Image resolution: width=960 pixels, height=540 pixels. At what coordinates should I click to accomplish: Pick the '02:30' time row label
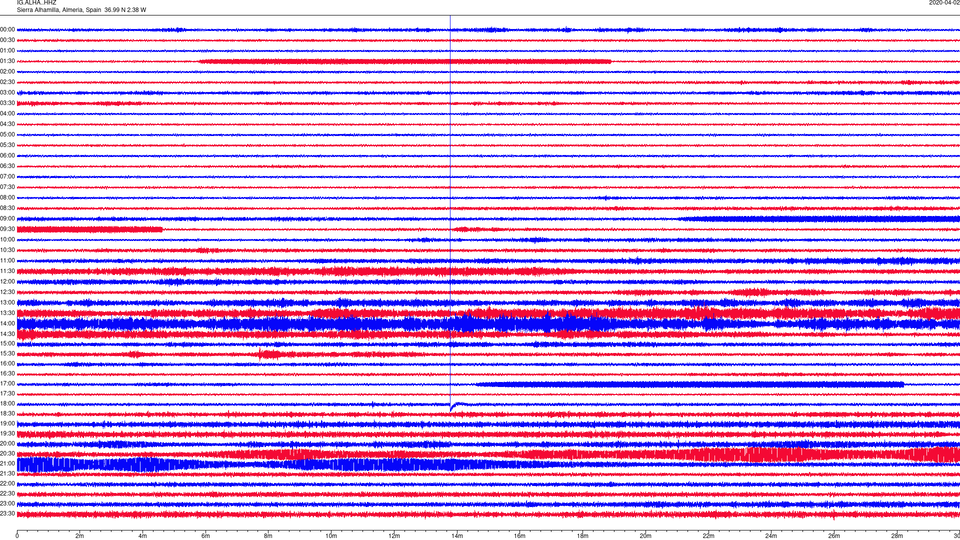point(7,82)
